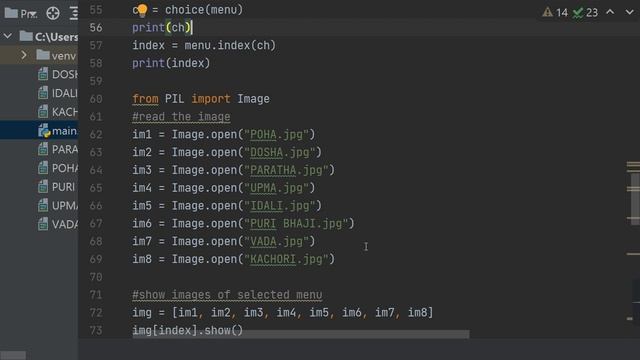Open the POHA image file in the tree
Image resolution: width=640 pixels, height=360 pixels.
pyautogui.click(x=64, y=168)
